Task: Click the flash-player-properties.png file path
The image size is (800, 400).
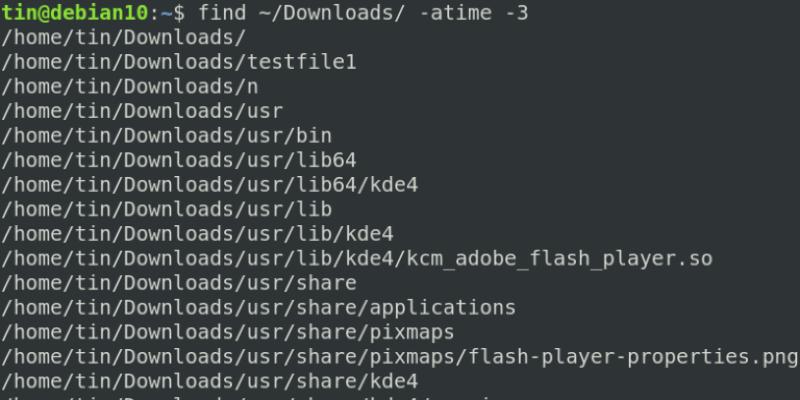Action: (x=399, y=356)
